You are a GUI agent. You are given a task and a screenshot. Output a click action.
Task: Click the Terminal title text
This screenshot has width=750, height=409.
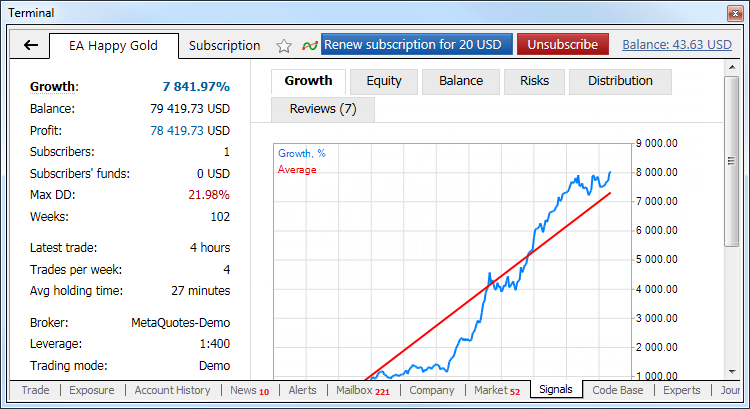click(x=31, y=13)
